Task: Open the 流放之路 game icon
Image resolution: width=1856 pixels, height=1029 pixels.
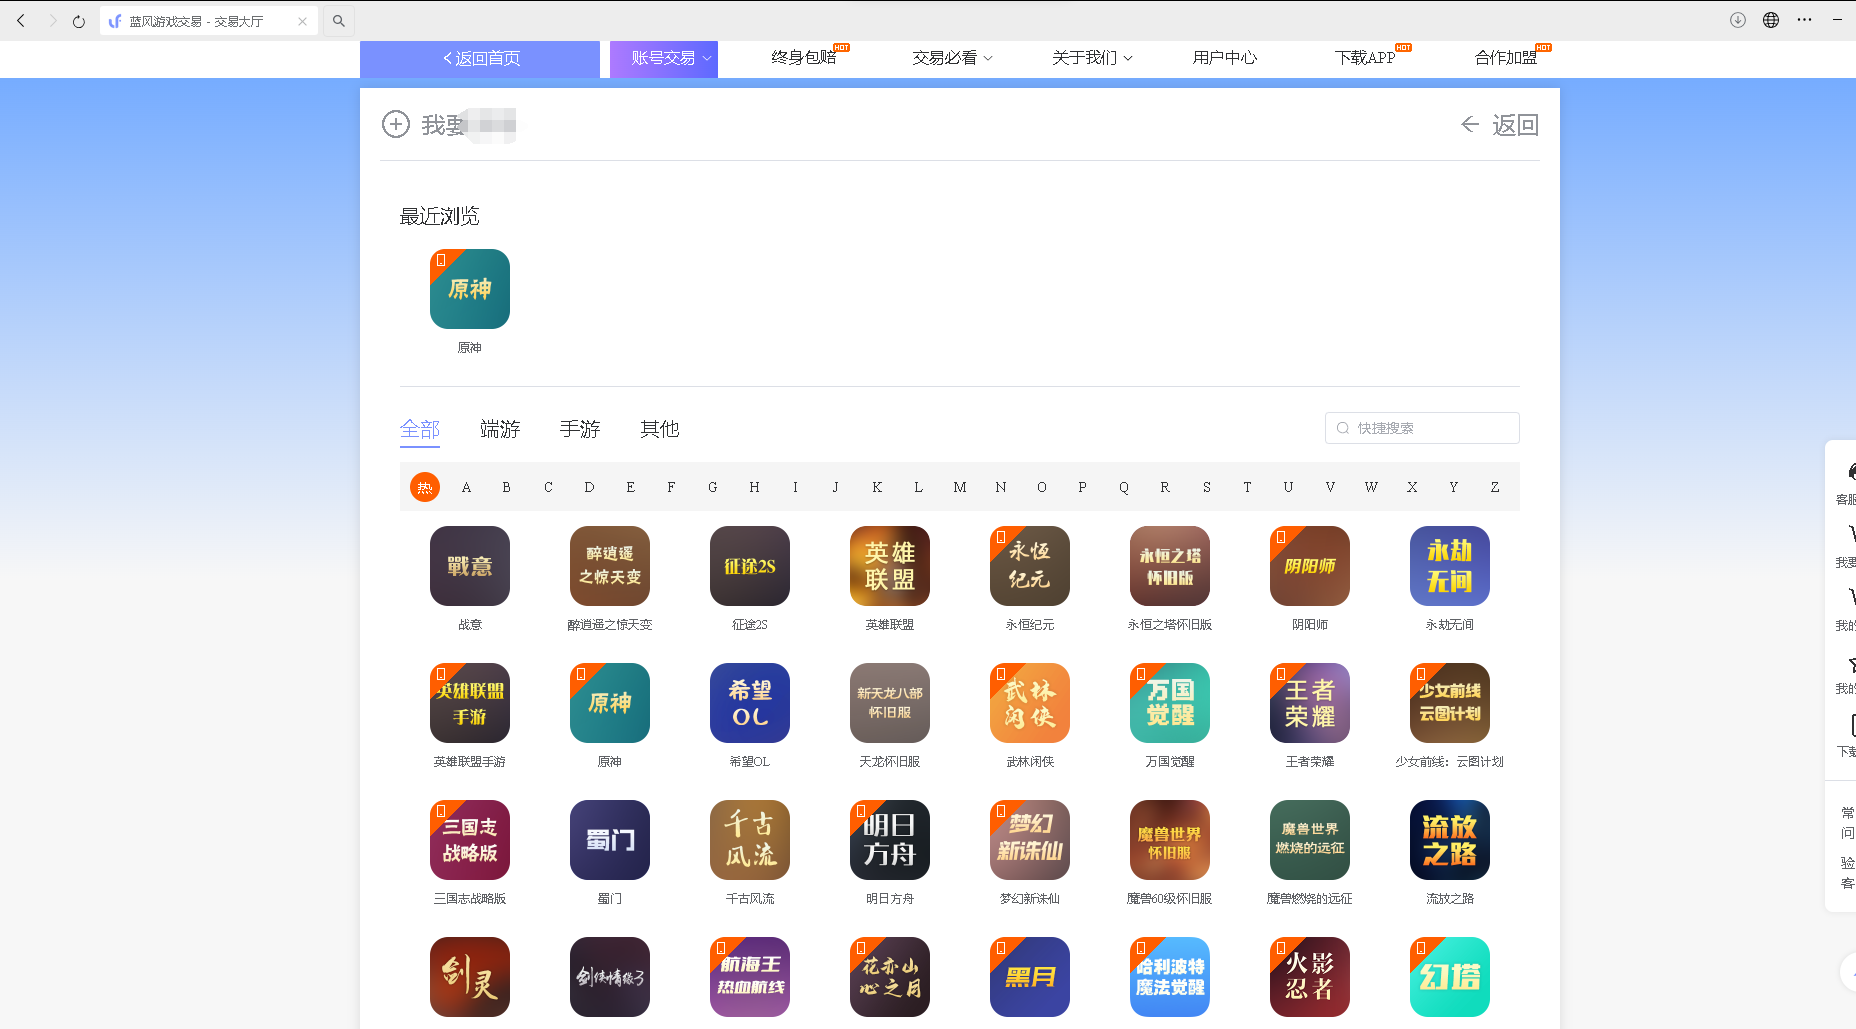Action: point(1449,840)
